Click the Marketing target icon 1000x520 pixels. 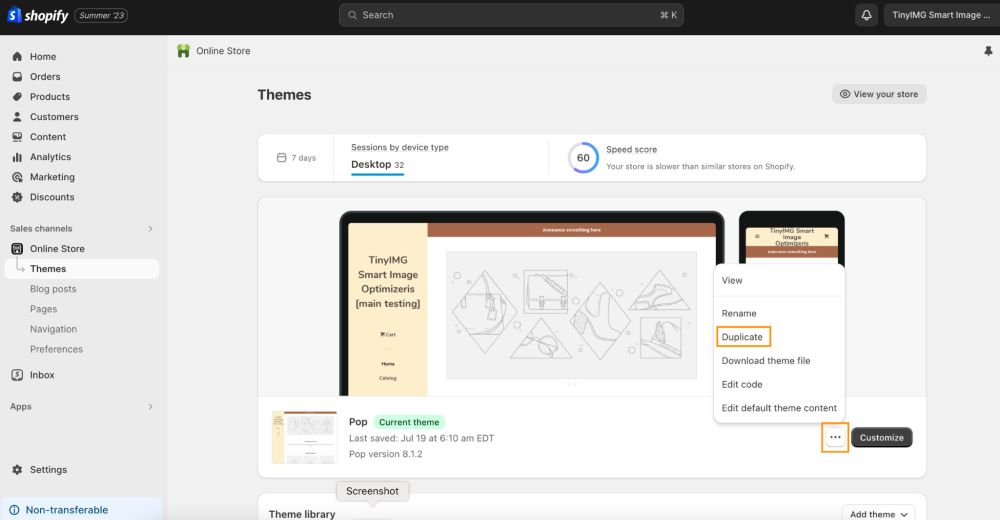click(17, 177)
